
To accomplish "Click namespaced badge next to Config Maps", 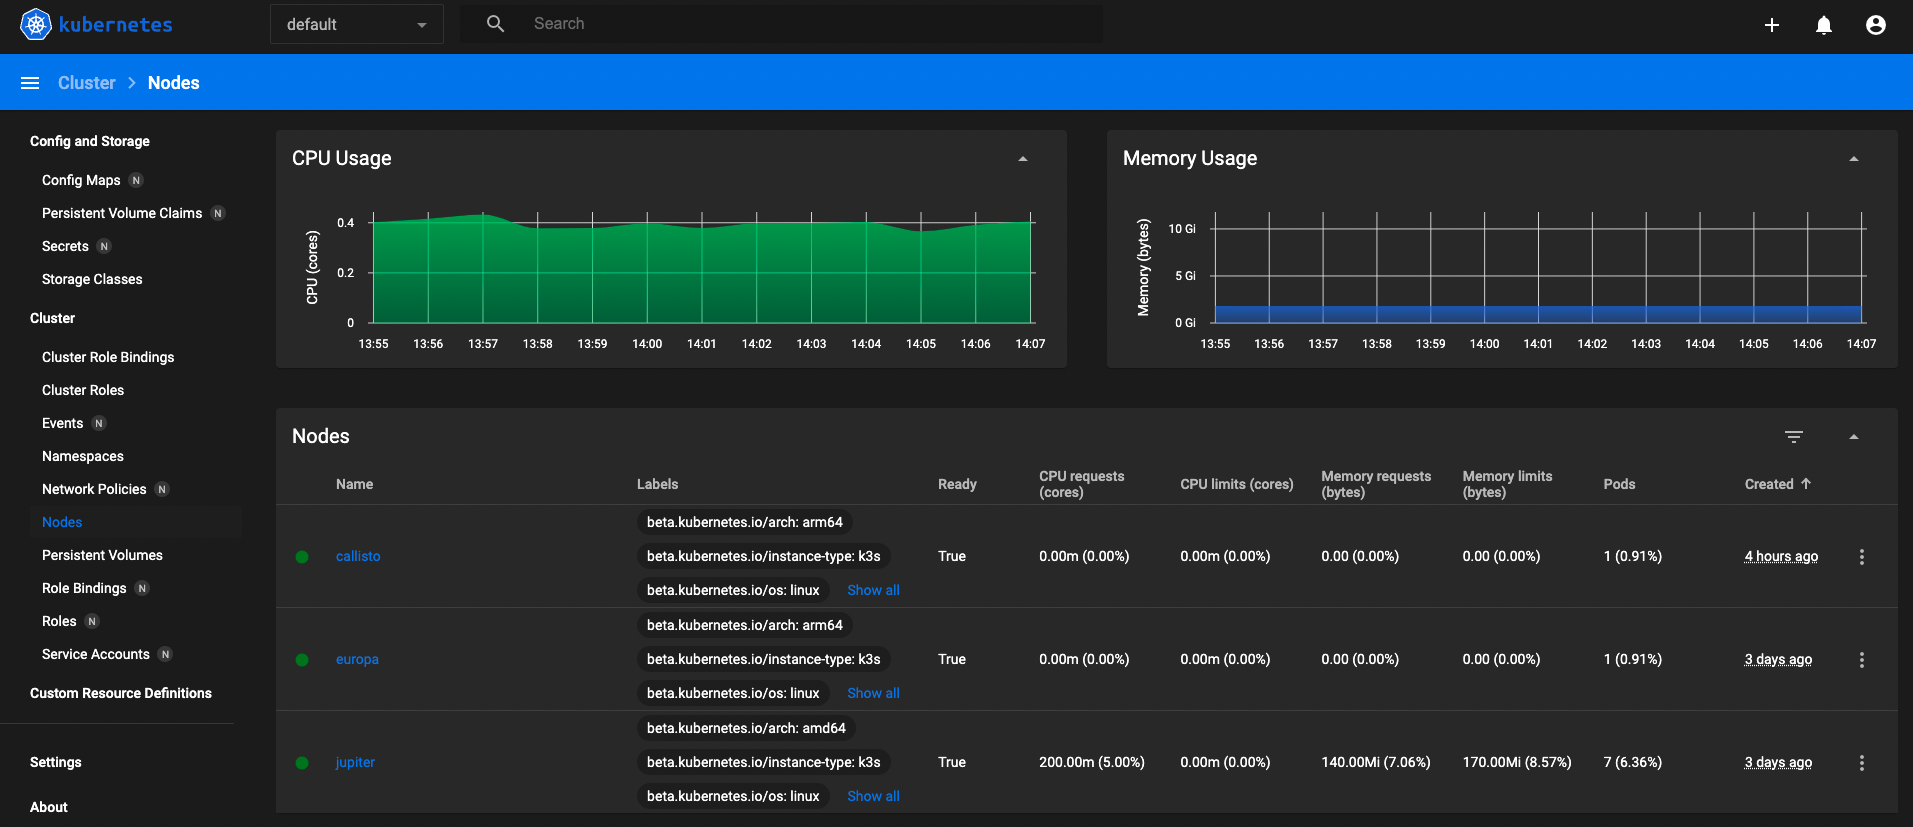I will [136, 180].
